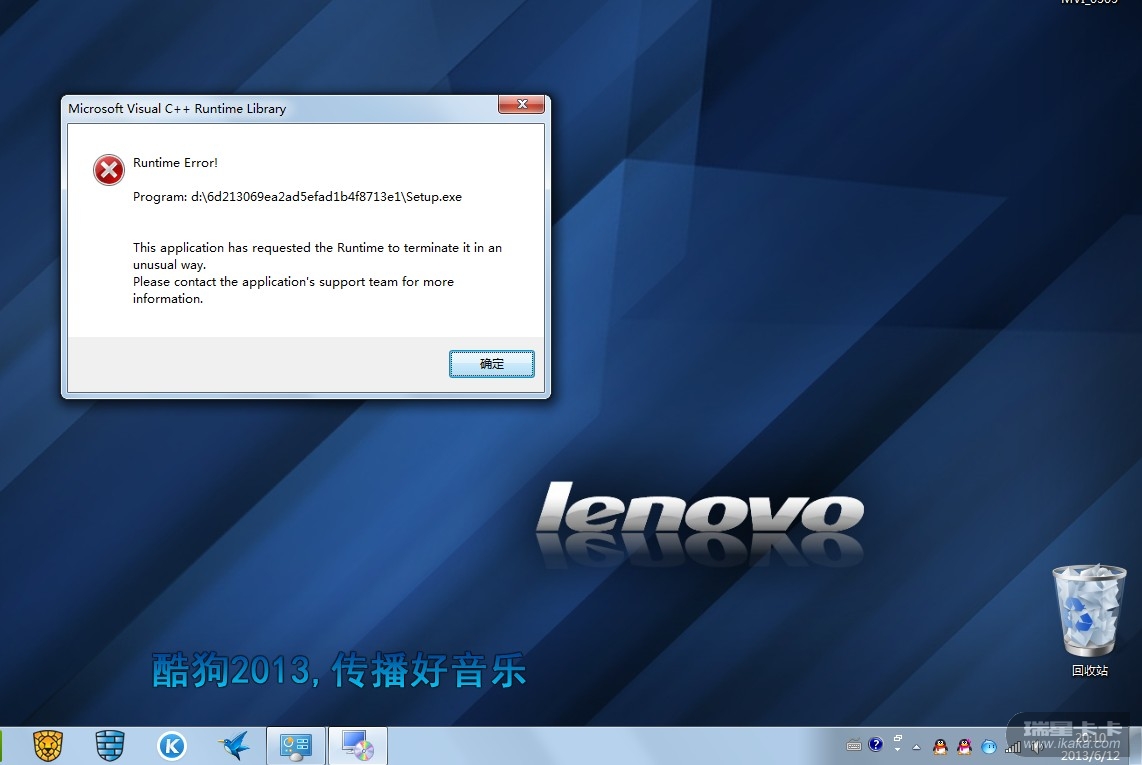Viewport: 1142px width, 765px height.
Task: Switch to the setup installer taskbar window
Action: point(358,746)
